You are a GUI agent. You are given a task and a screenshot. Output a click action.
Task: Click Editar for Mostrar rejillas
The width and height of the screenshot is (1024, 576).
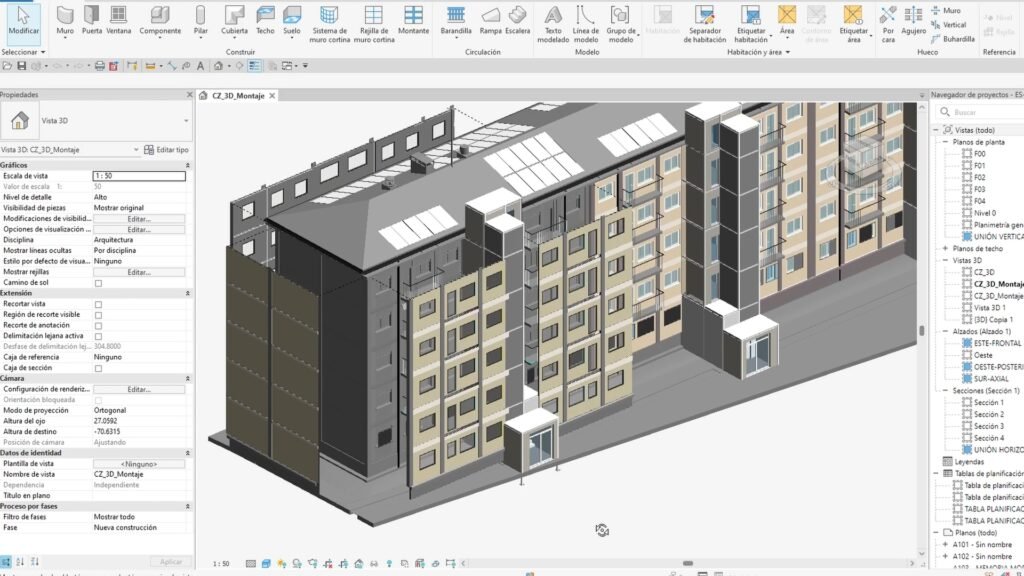[139, 272]
